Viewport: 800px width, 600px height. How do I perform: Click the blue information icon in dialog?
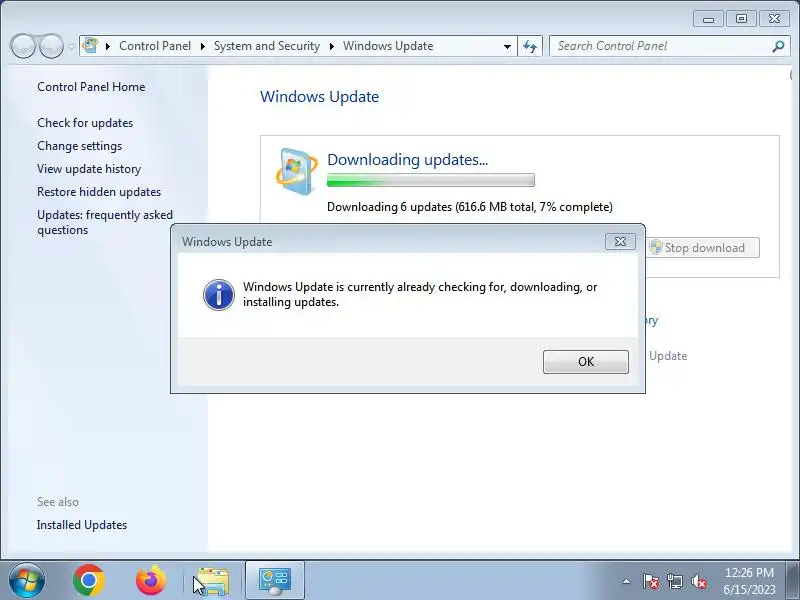(218, 295)
